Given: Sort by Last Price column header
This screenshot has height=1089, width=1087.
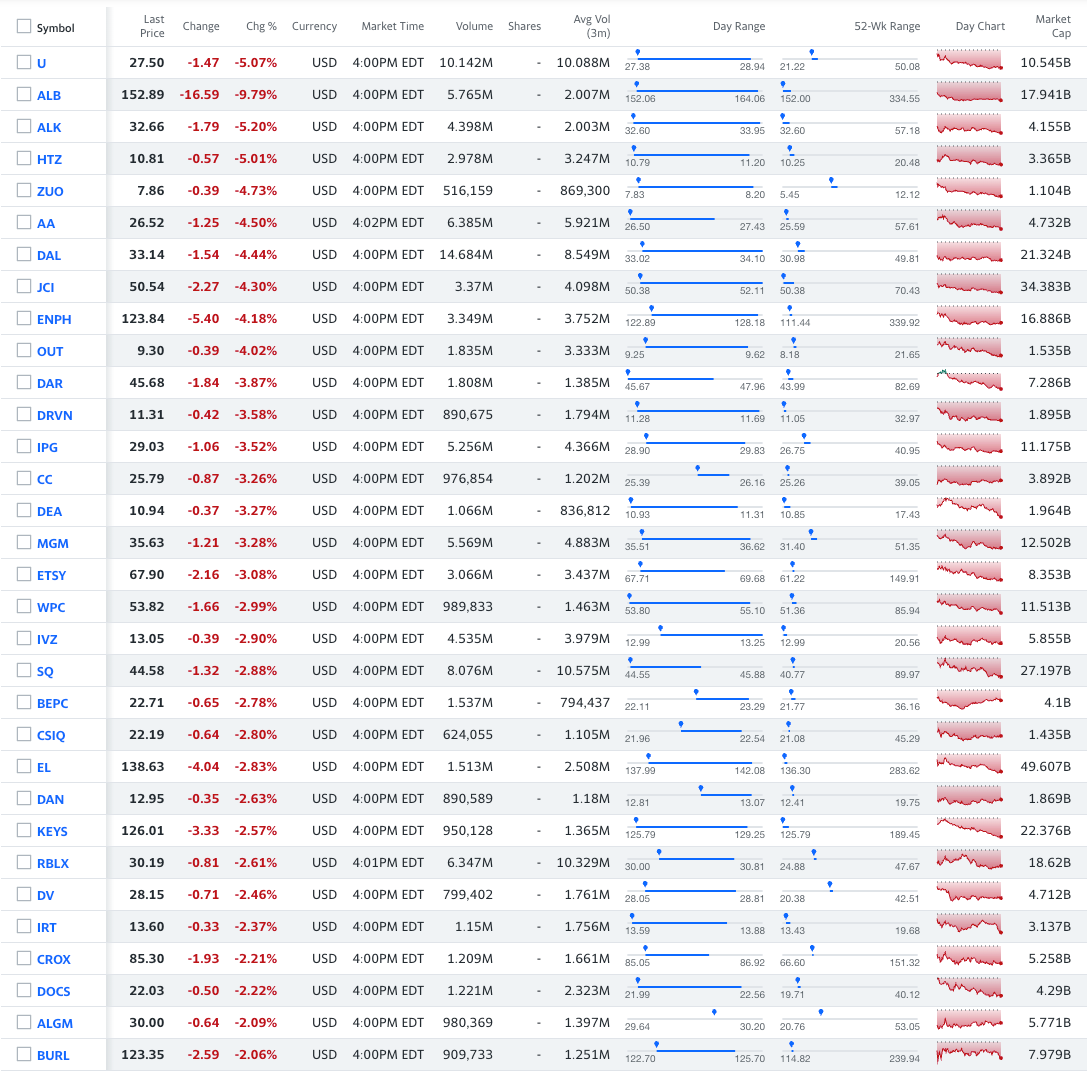Looking at the screenshot, I should [152, 26].
